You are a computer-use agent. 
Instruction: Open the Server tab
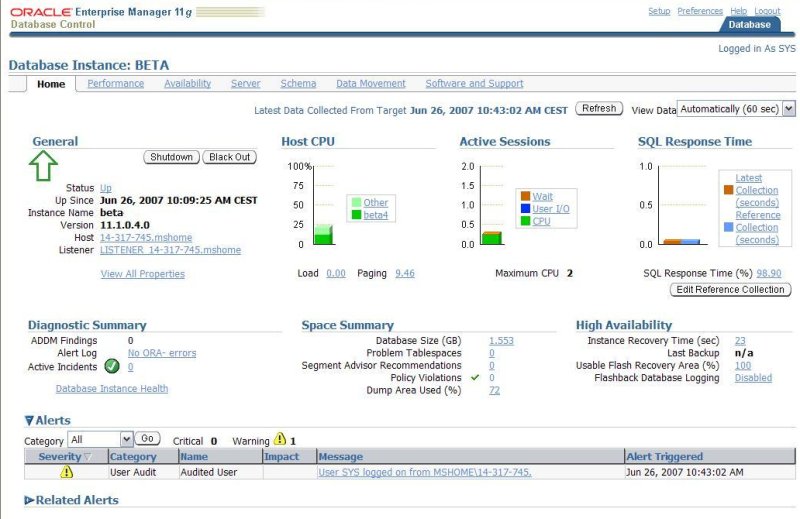(245, 83)
